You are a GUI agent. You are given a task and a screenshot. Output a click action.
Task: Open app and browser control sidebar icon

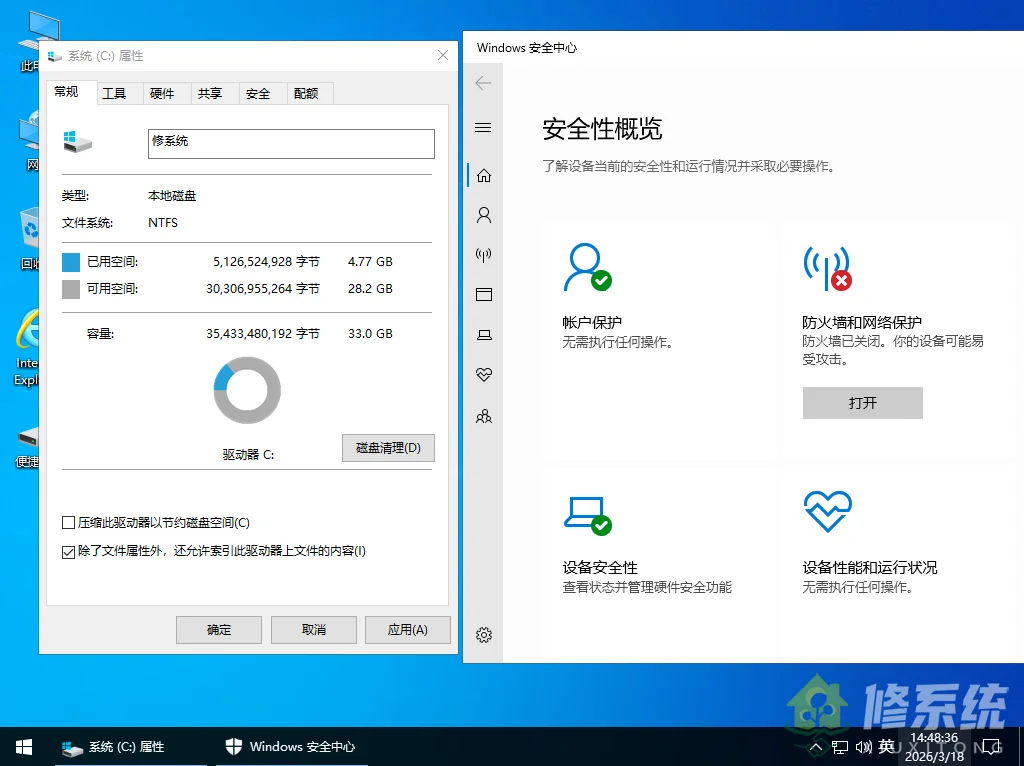[x=484, y=294]
